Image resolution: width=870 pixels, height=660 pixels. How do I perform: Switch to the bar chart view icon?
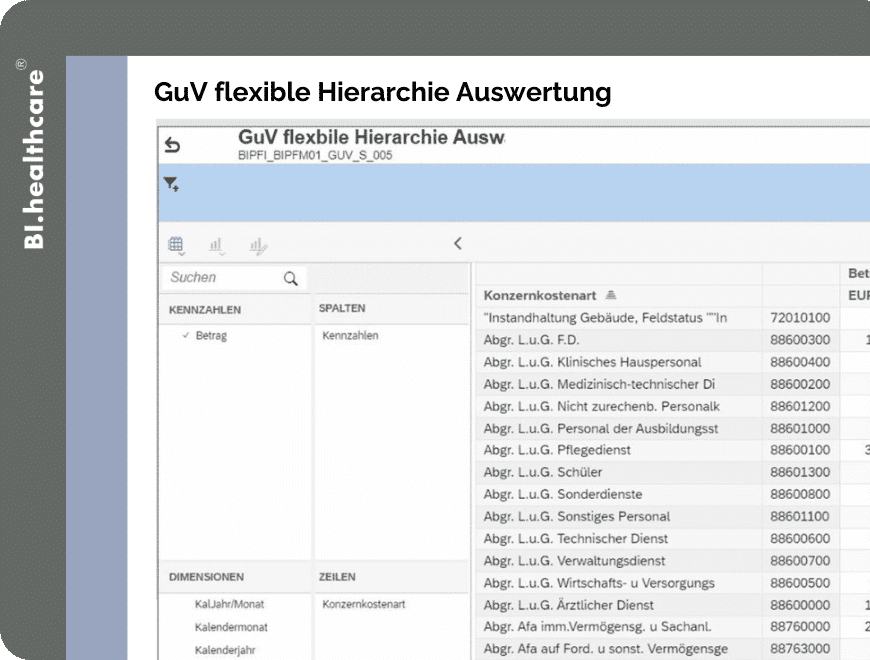216,245
